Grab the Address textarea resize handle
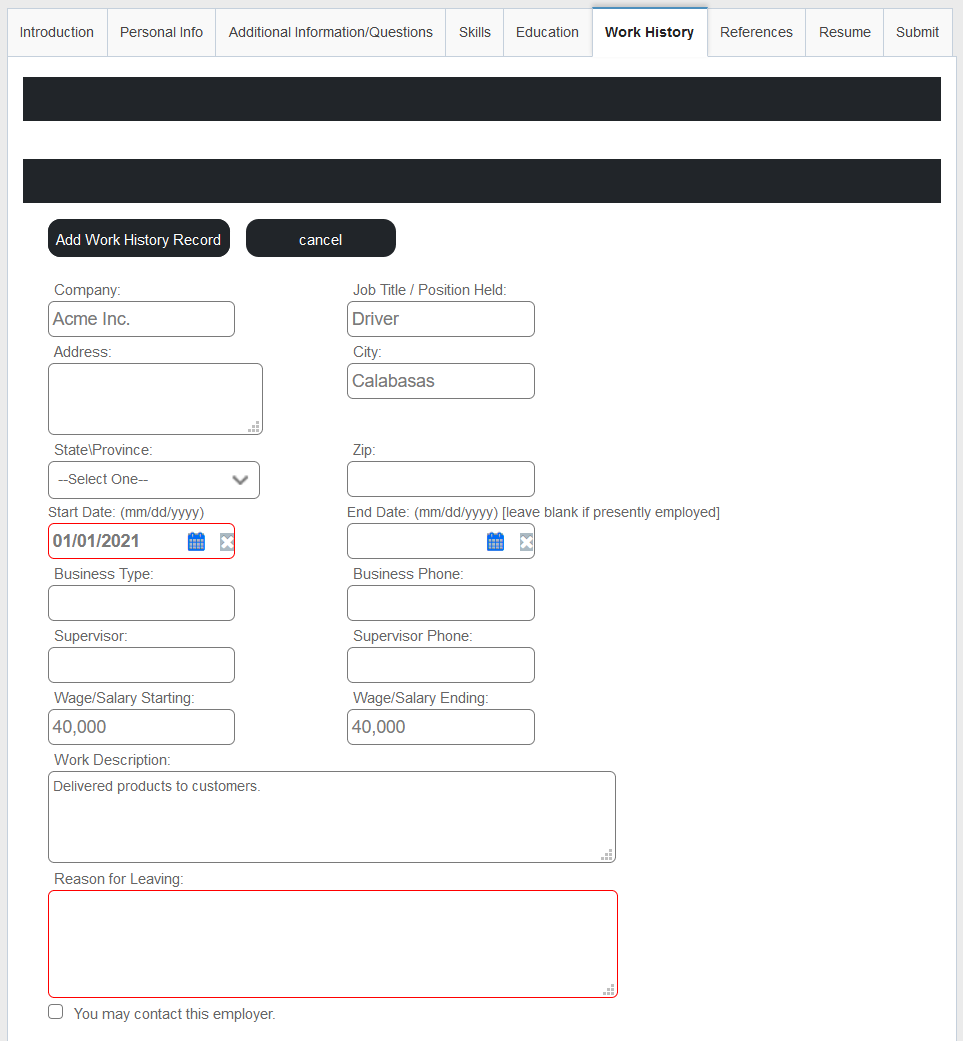This screenshot has height=1041, width=963. (254, 427)
